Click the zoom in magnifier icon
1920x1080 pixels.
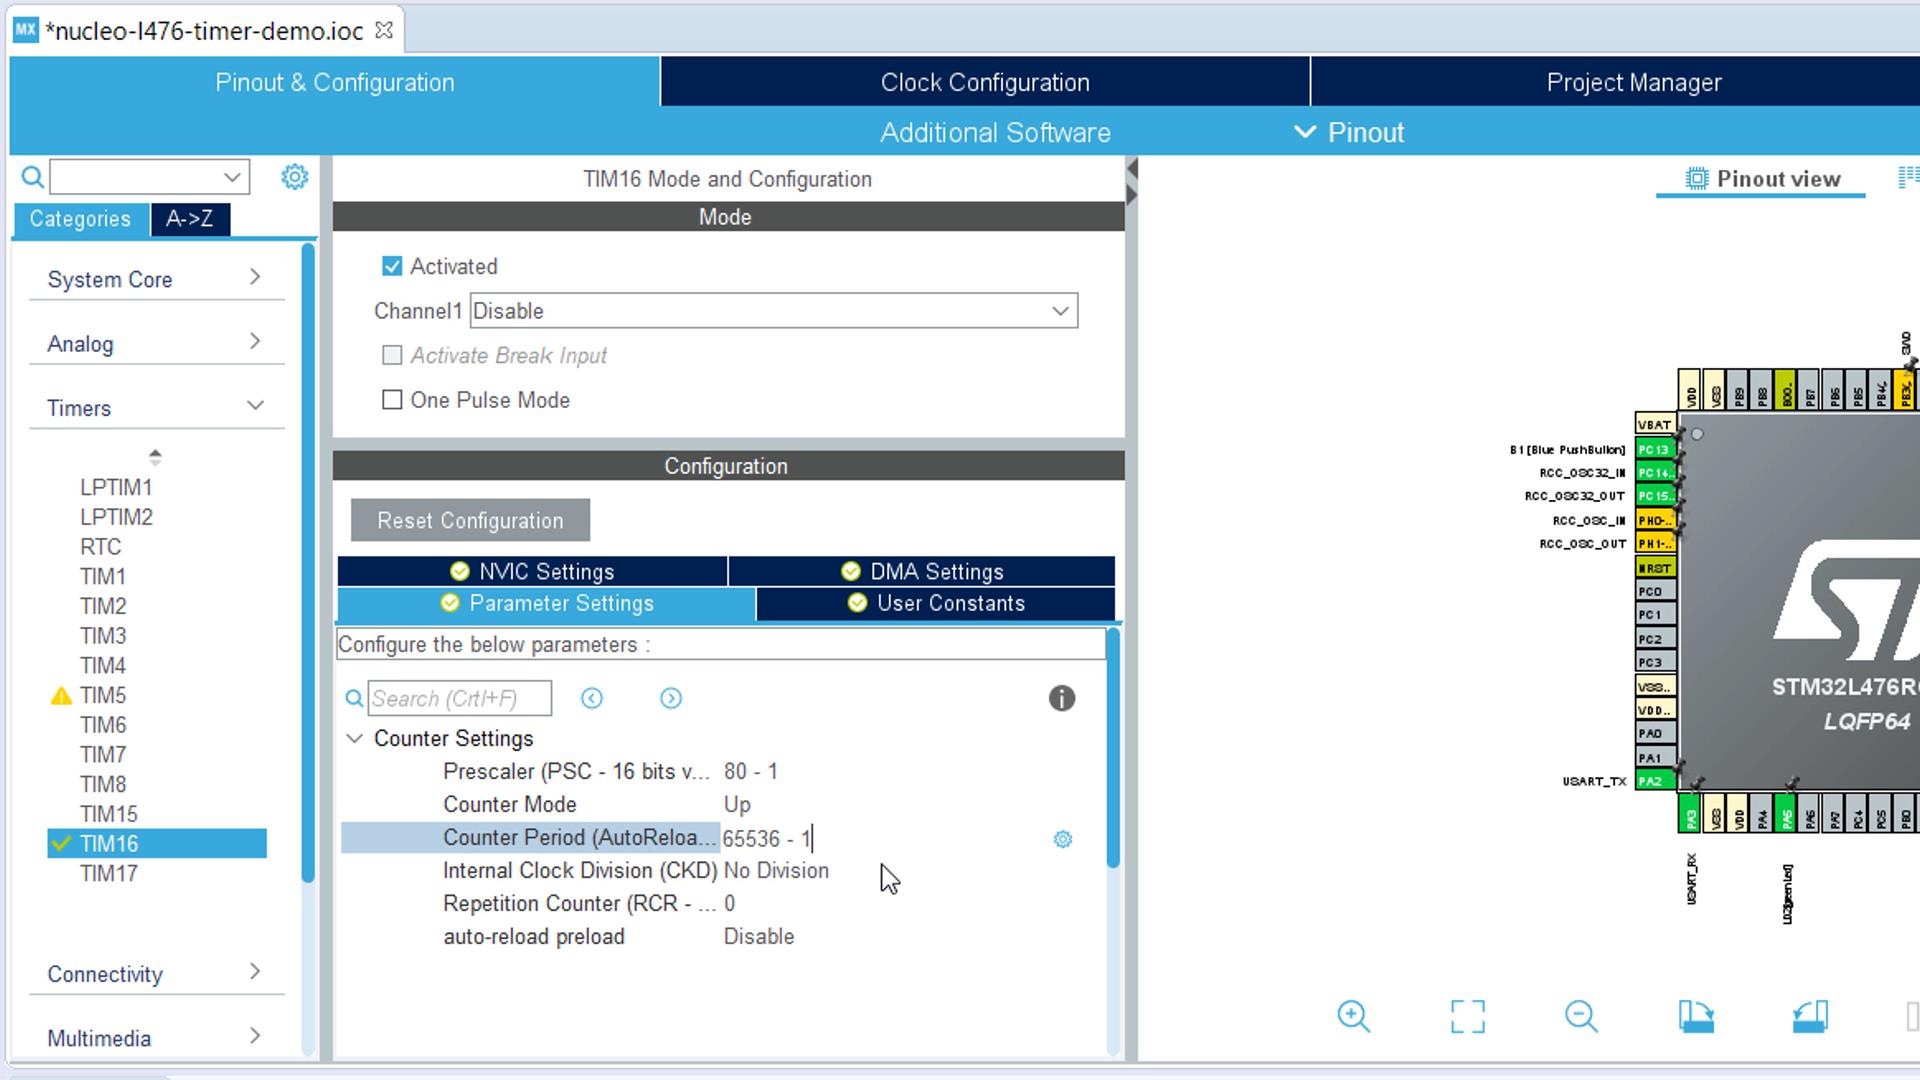coord(1353,1016)
